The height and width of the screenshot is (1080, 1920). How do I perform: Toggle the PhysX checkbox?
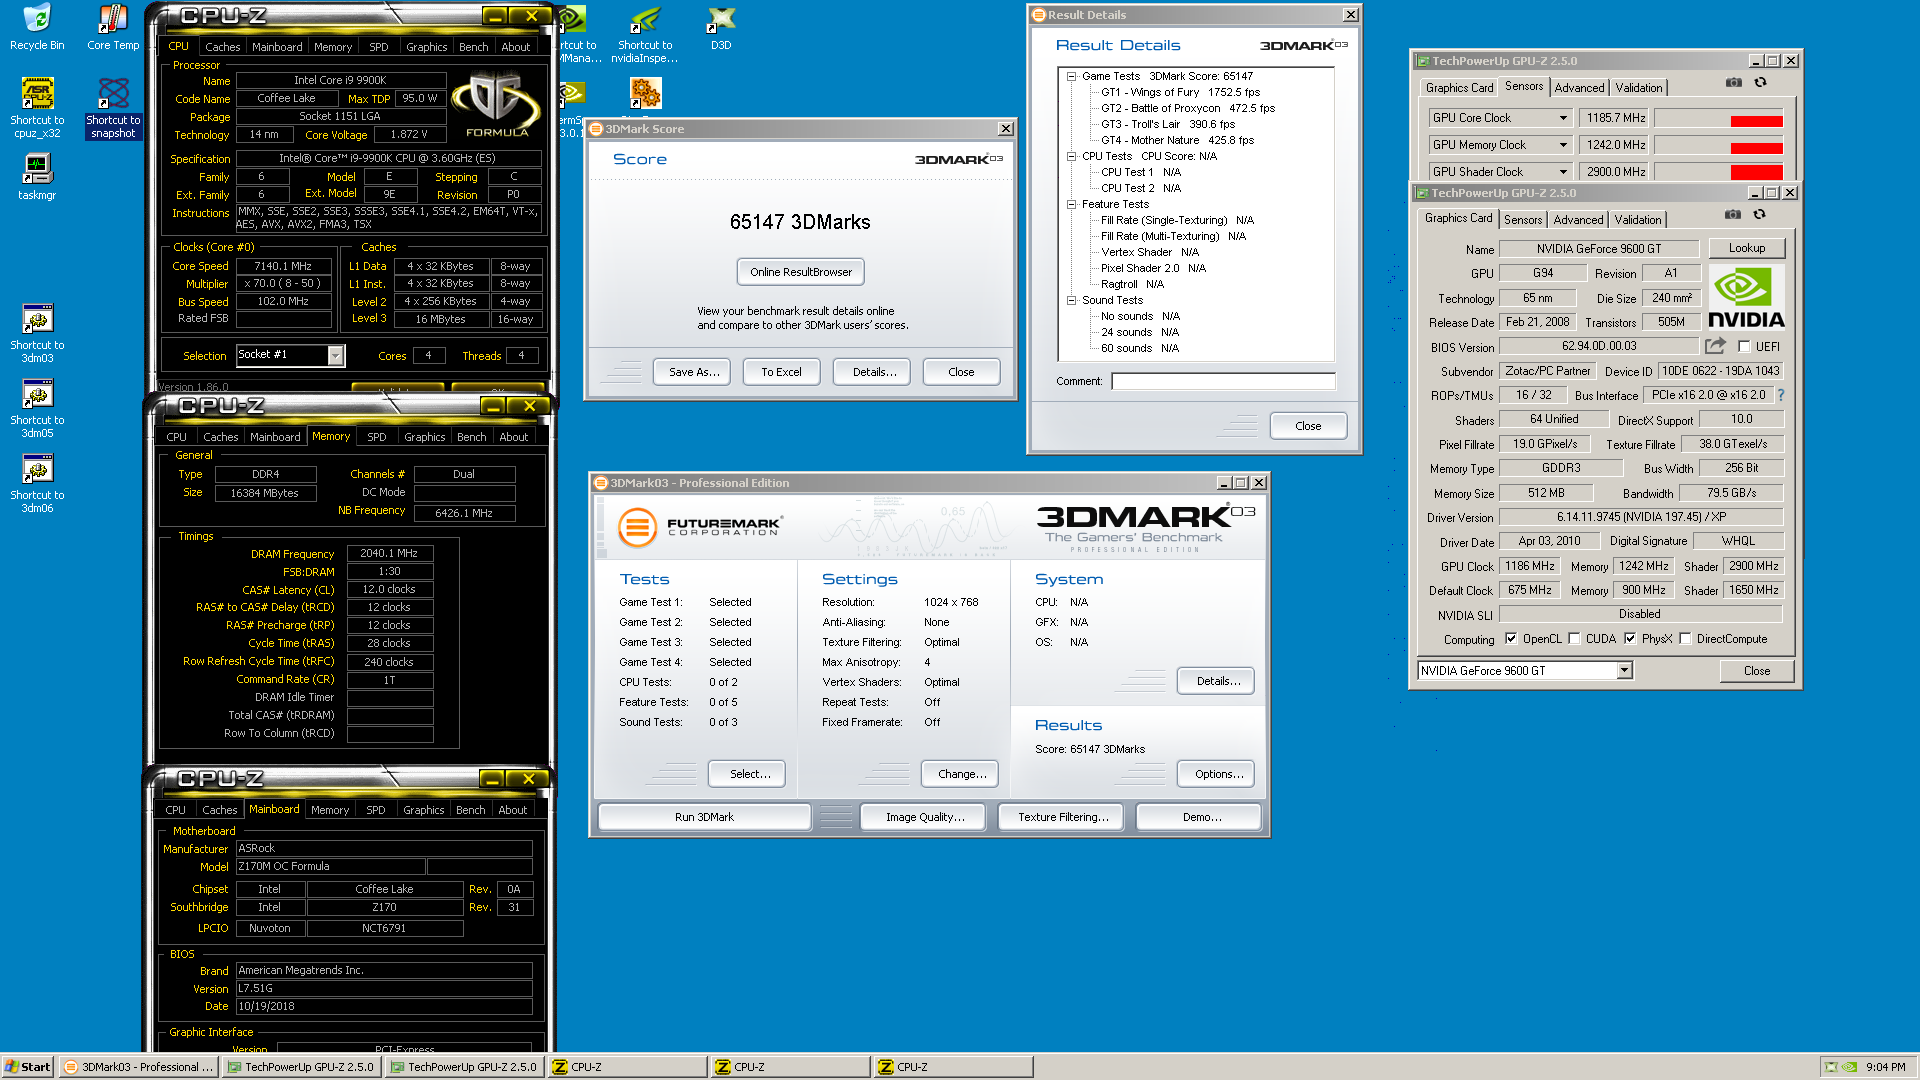(1630, 639)
